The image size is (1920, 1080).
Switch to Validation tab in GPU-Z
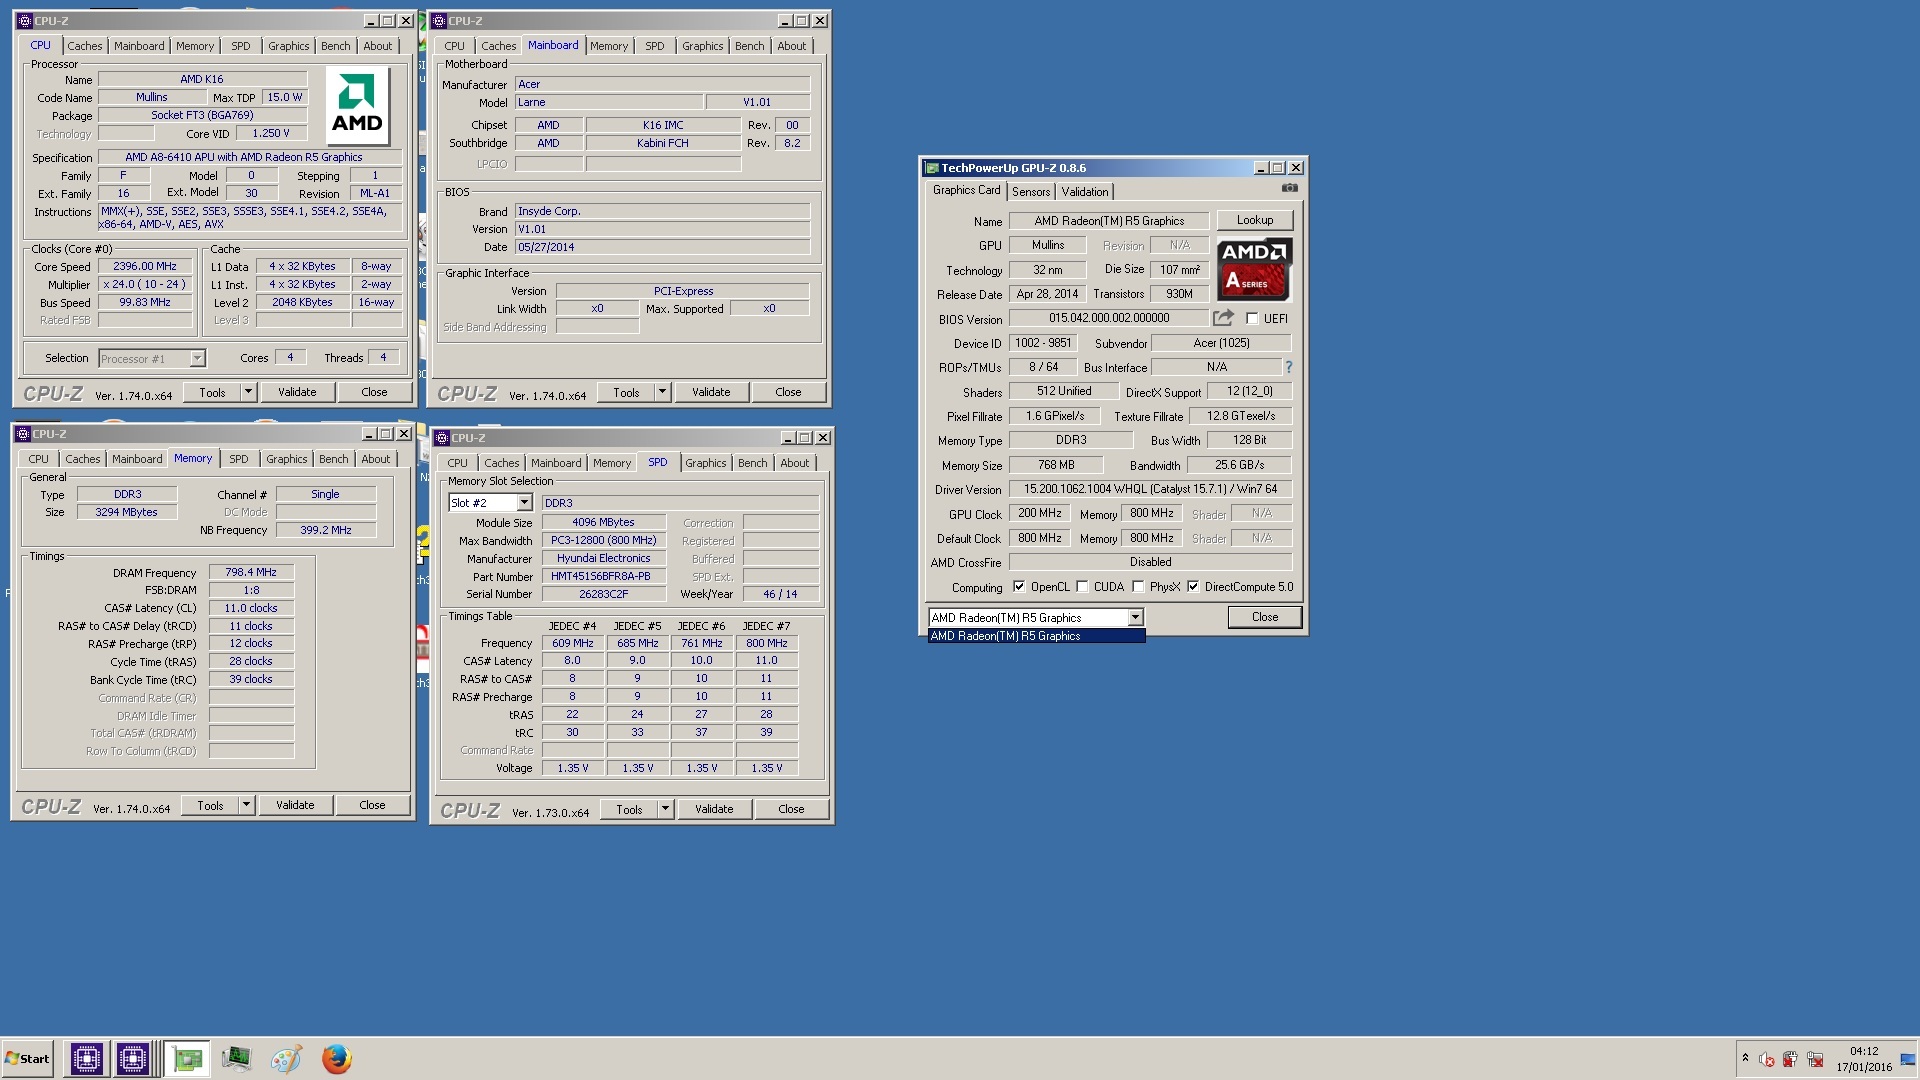pos(1085,192)
